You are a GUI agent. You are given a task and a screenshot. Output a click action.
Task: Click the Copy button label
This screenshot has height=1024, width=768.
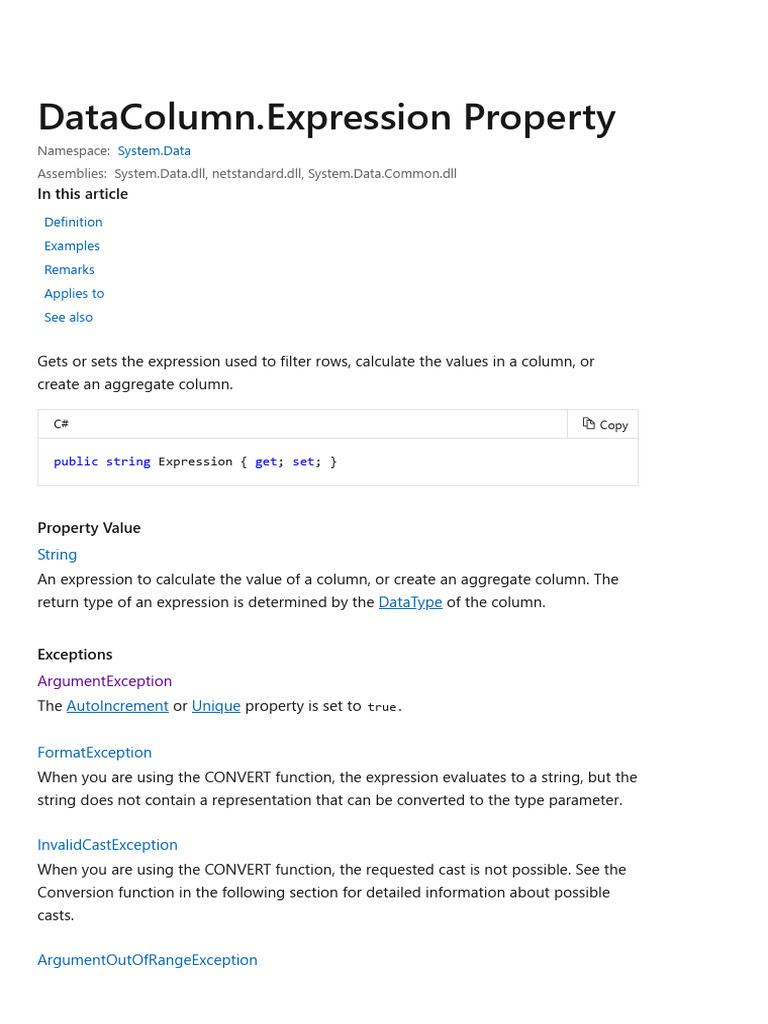click(x=614, y=425)
